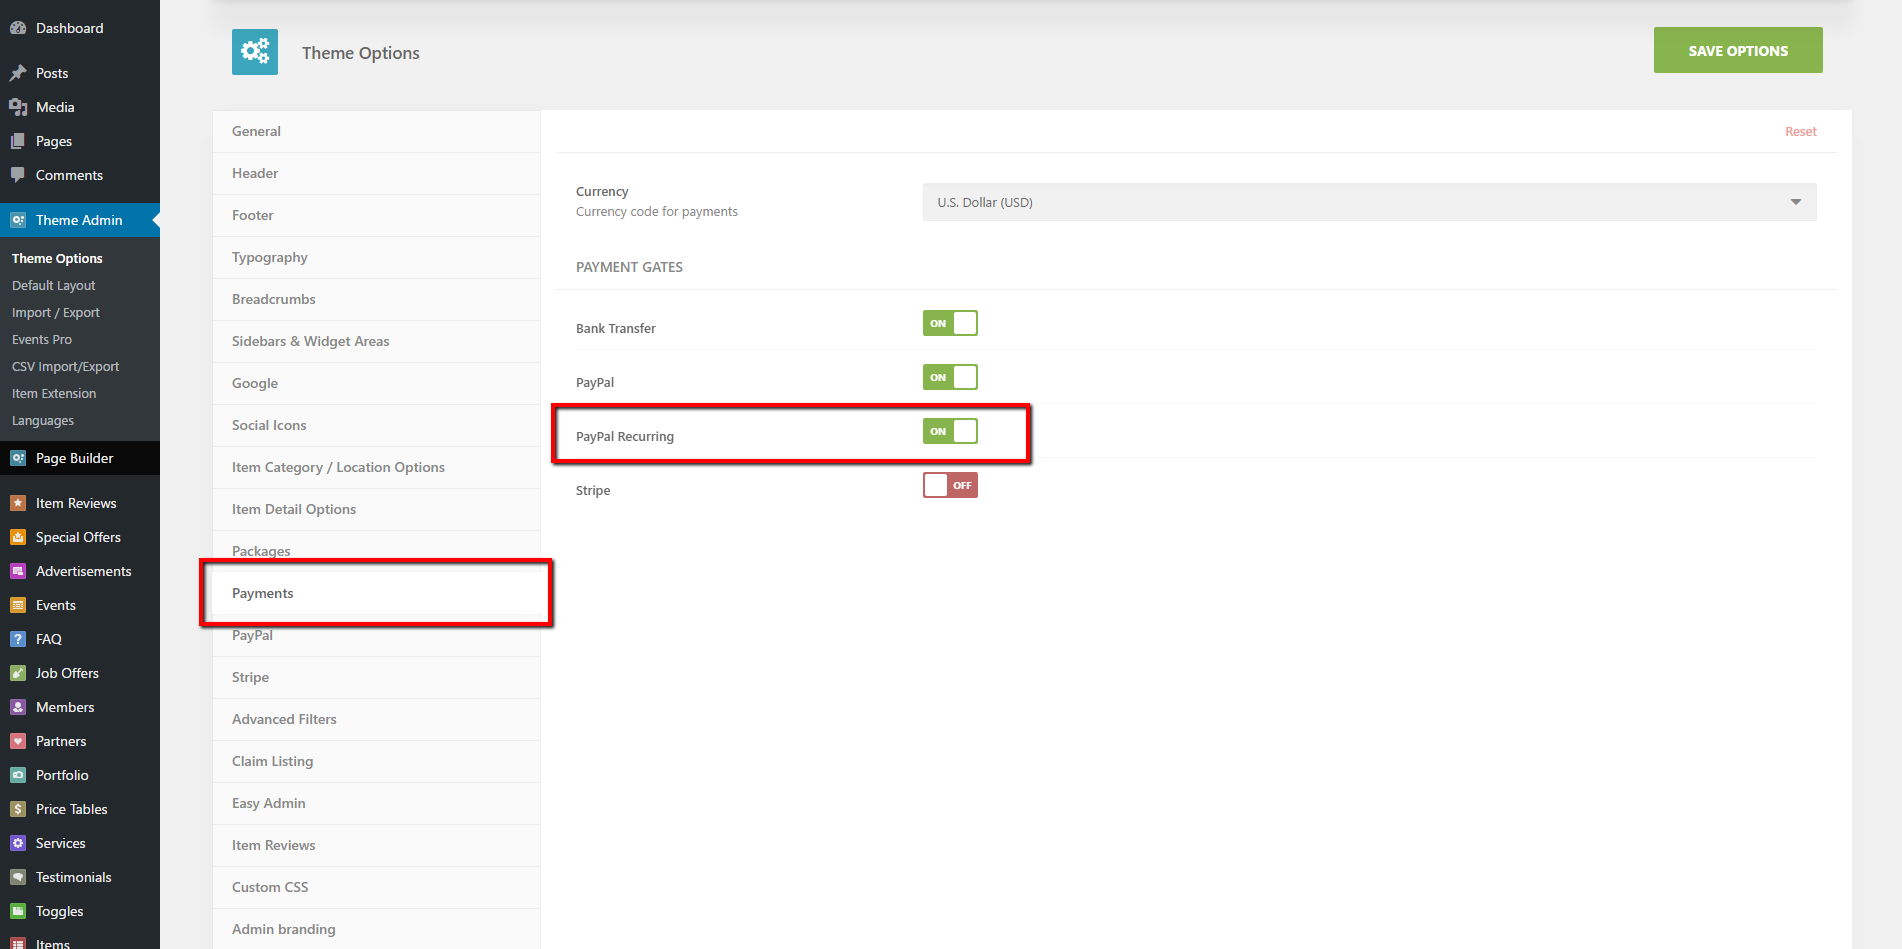The image size is (1902, 949).
Task: Click the Item Reviews star icon
Action: (x=18, y=503)
